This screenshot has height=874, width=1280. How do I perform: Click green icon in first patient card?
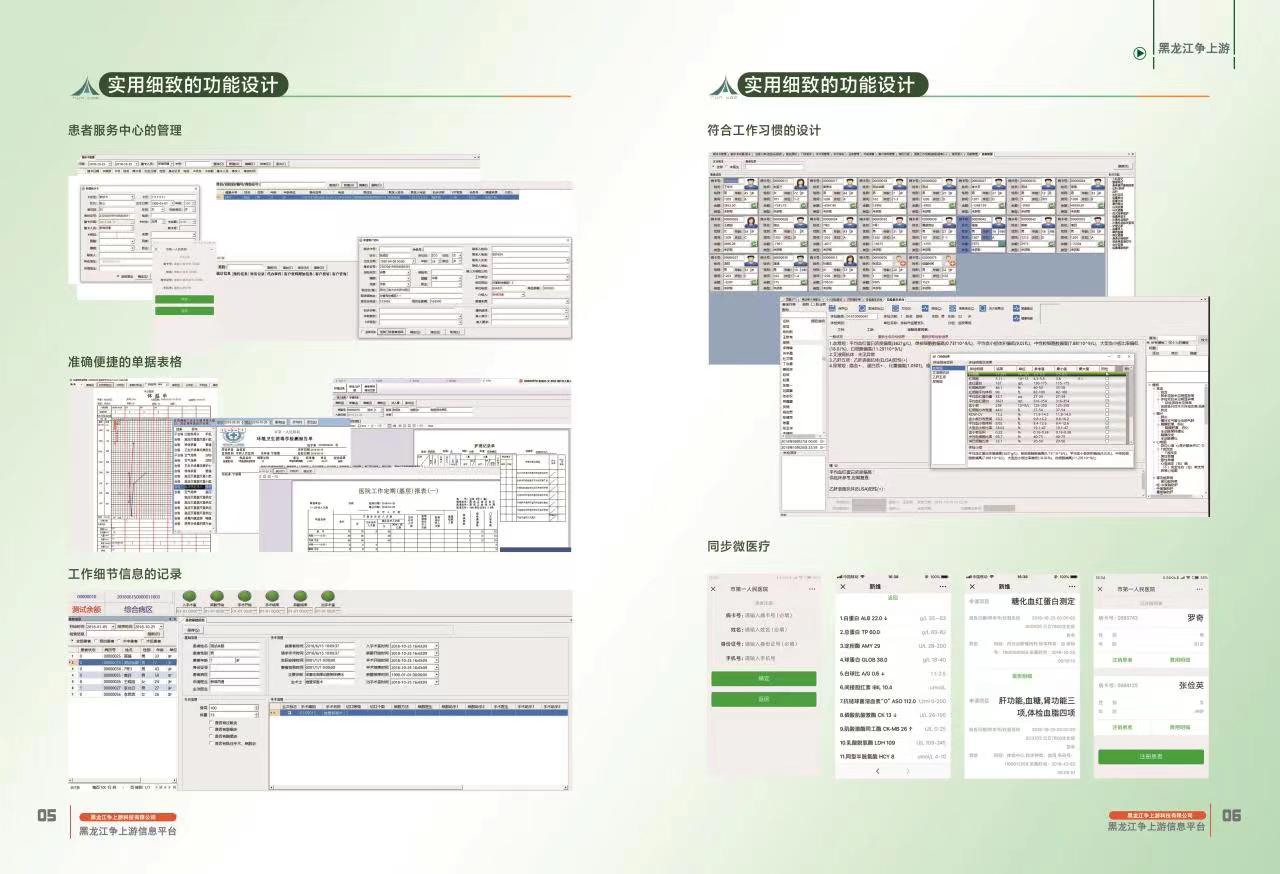click(755, 205)
